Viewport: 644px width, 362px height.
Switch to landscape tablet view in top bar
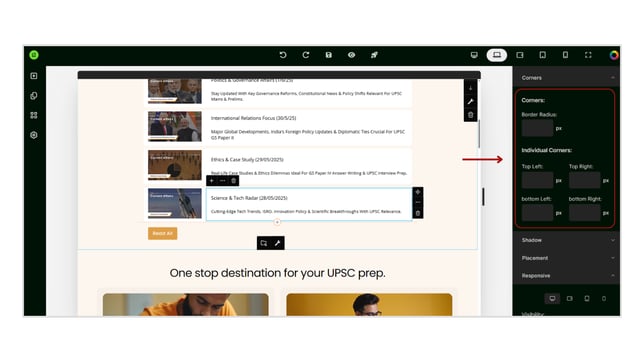coord(520,55)
